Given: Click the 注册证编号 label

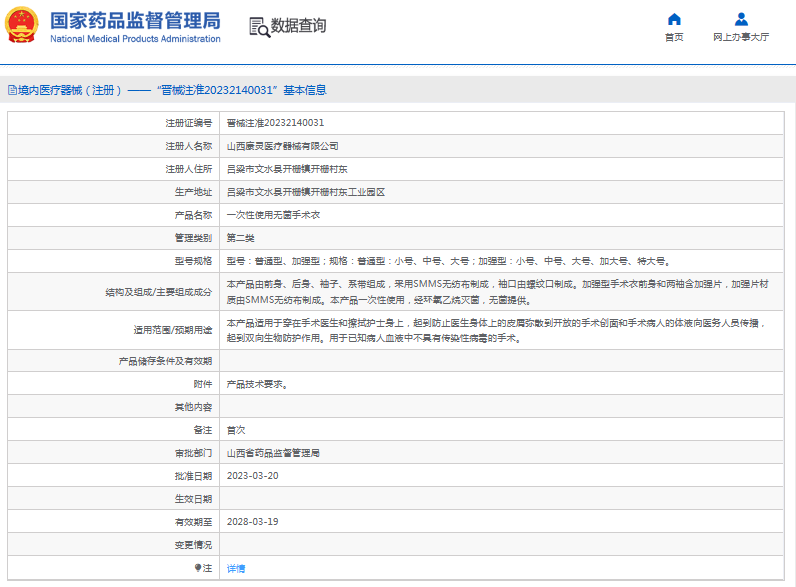Looking at the screenshot, I should pyautogui.click(x=188, y=123).
